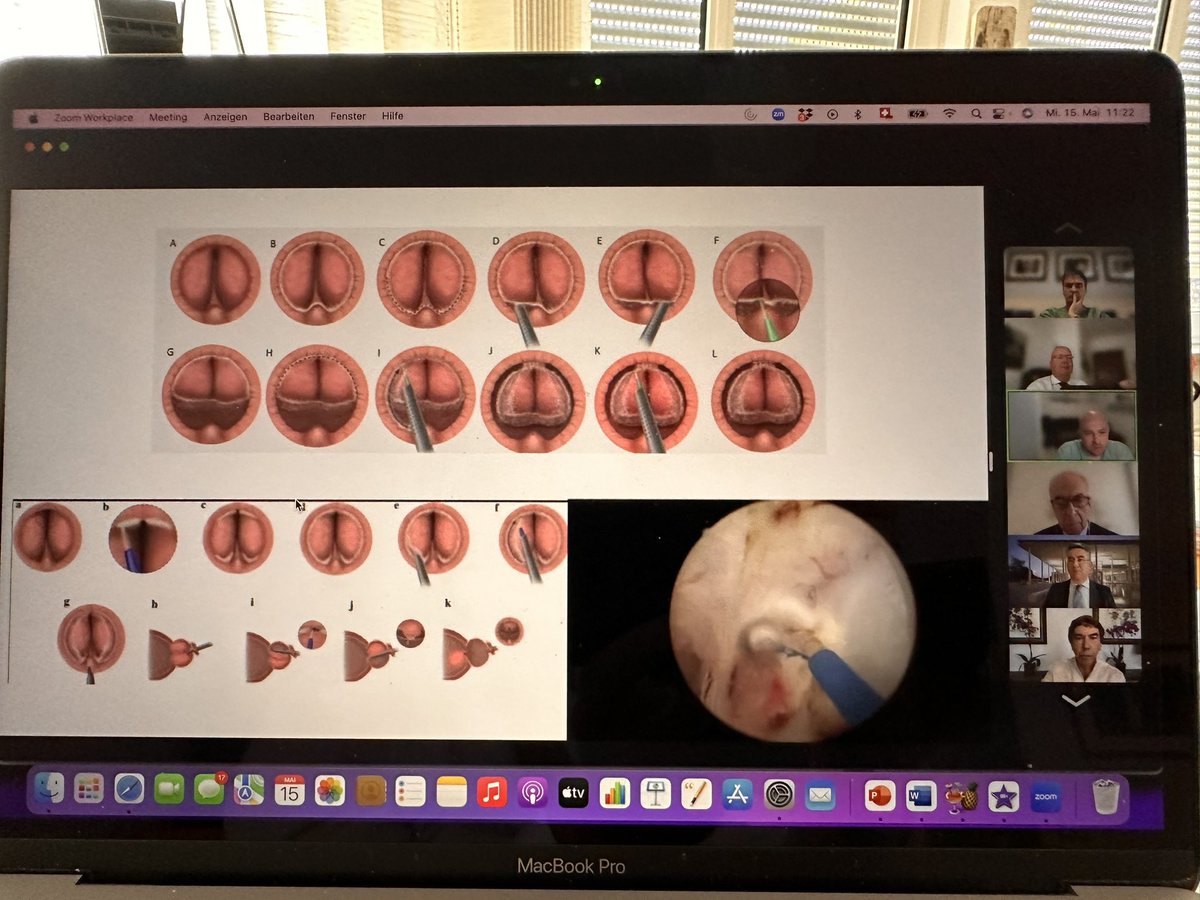Open the Hilfe menu
Viewport: 1200px width, 900px height.
click(x=393, y=116)
